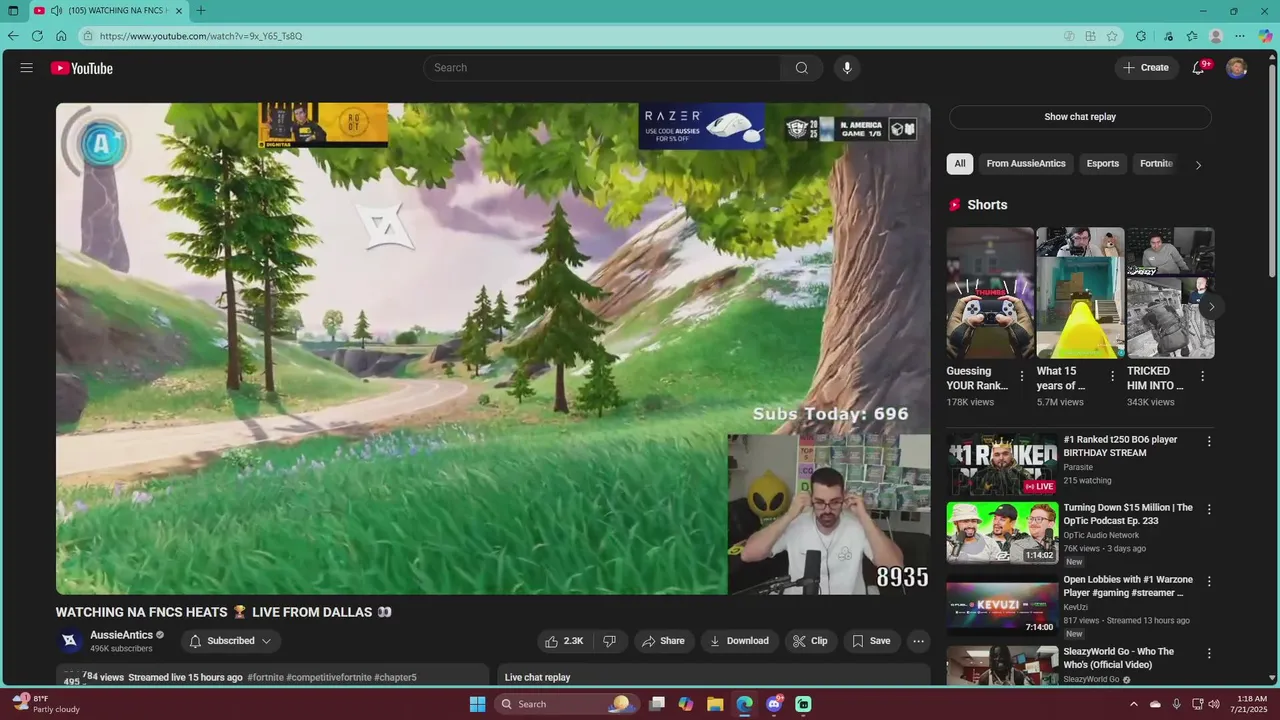Open the tab actions menu icon

click(x=13, y=11)
